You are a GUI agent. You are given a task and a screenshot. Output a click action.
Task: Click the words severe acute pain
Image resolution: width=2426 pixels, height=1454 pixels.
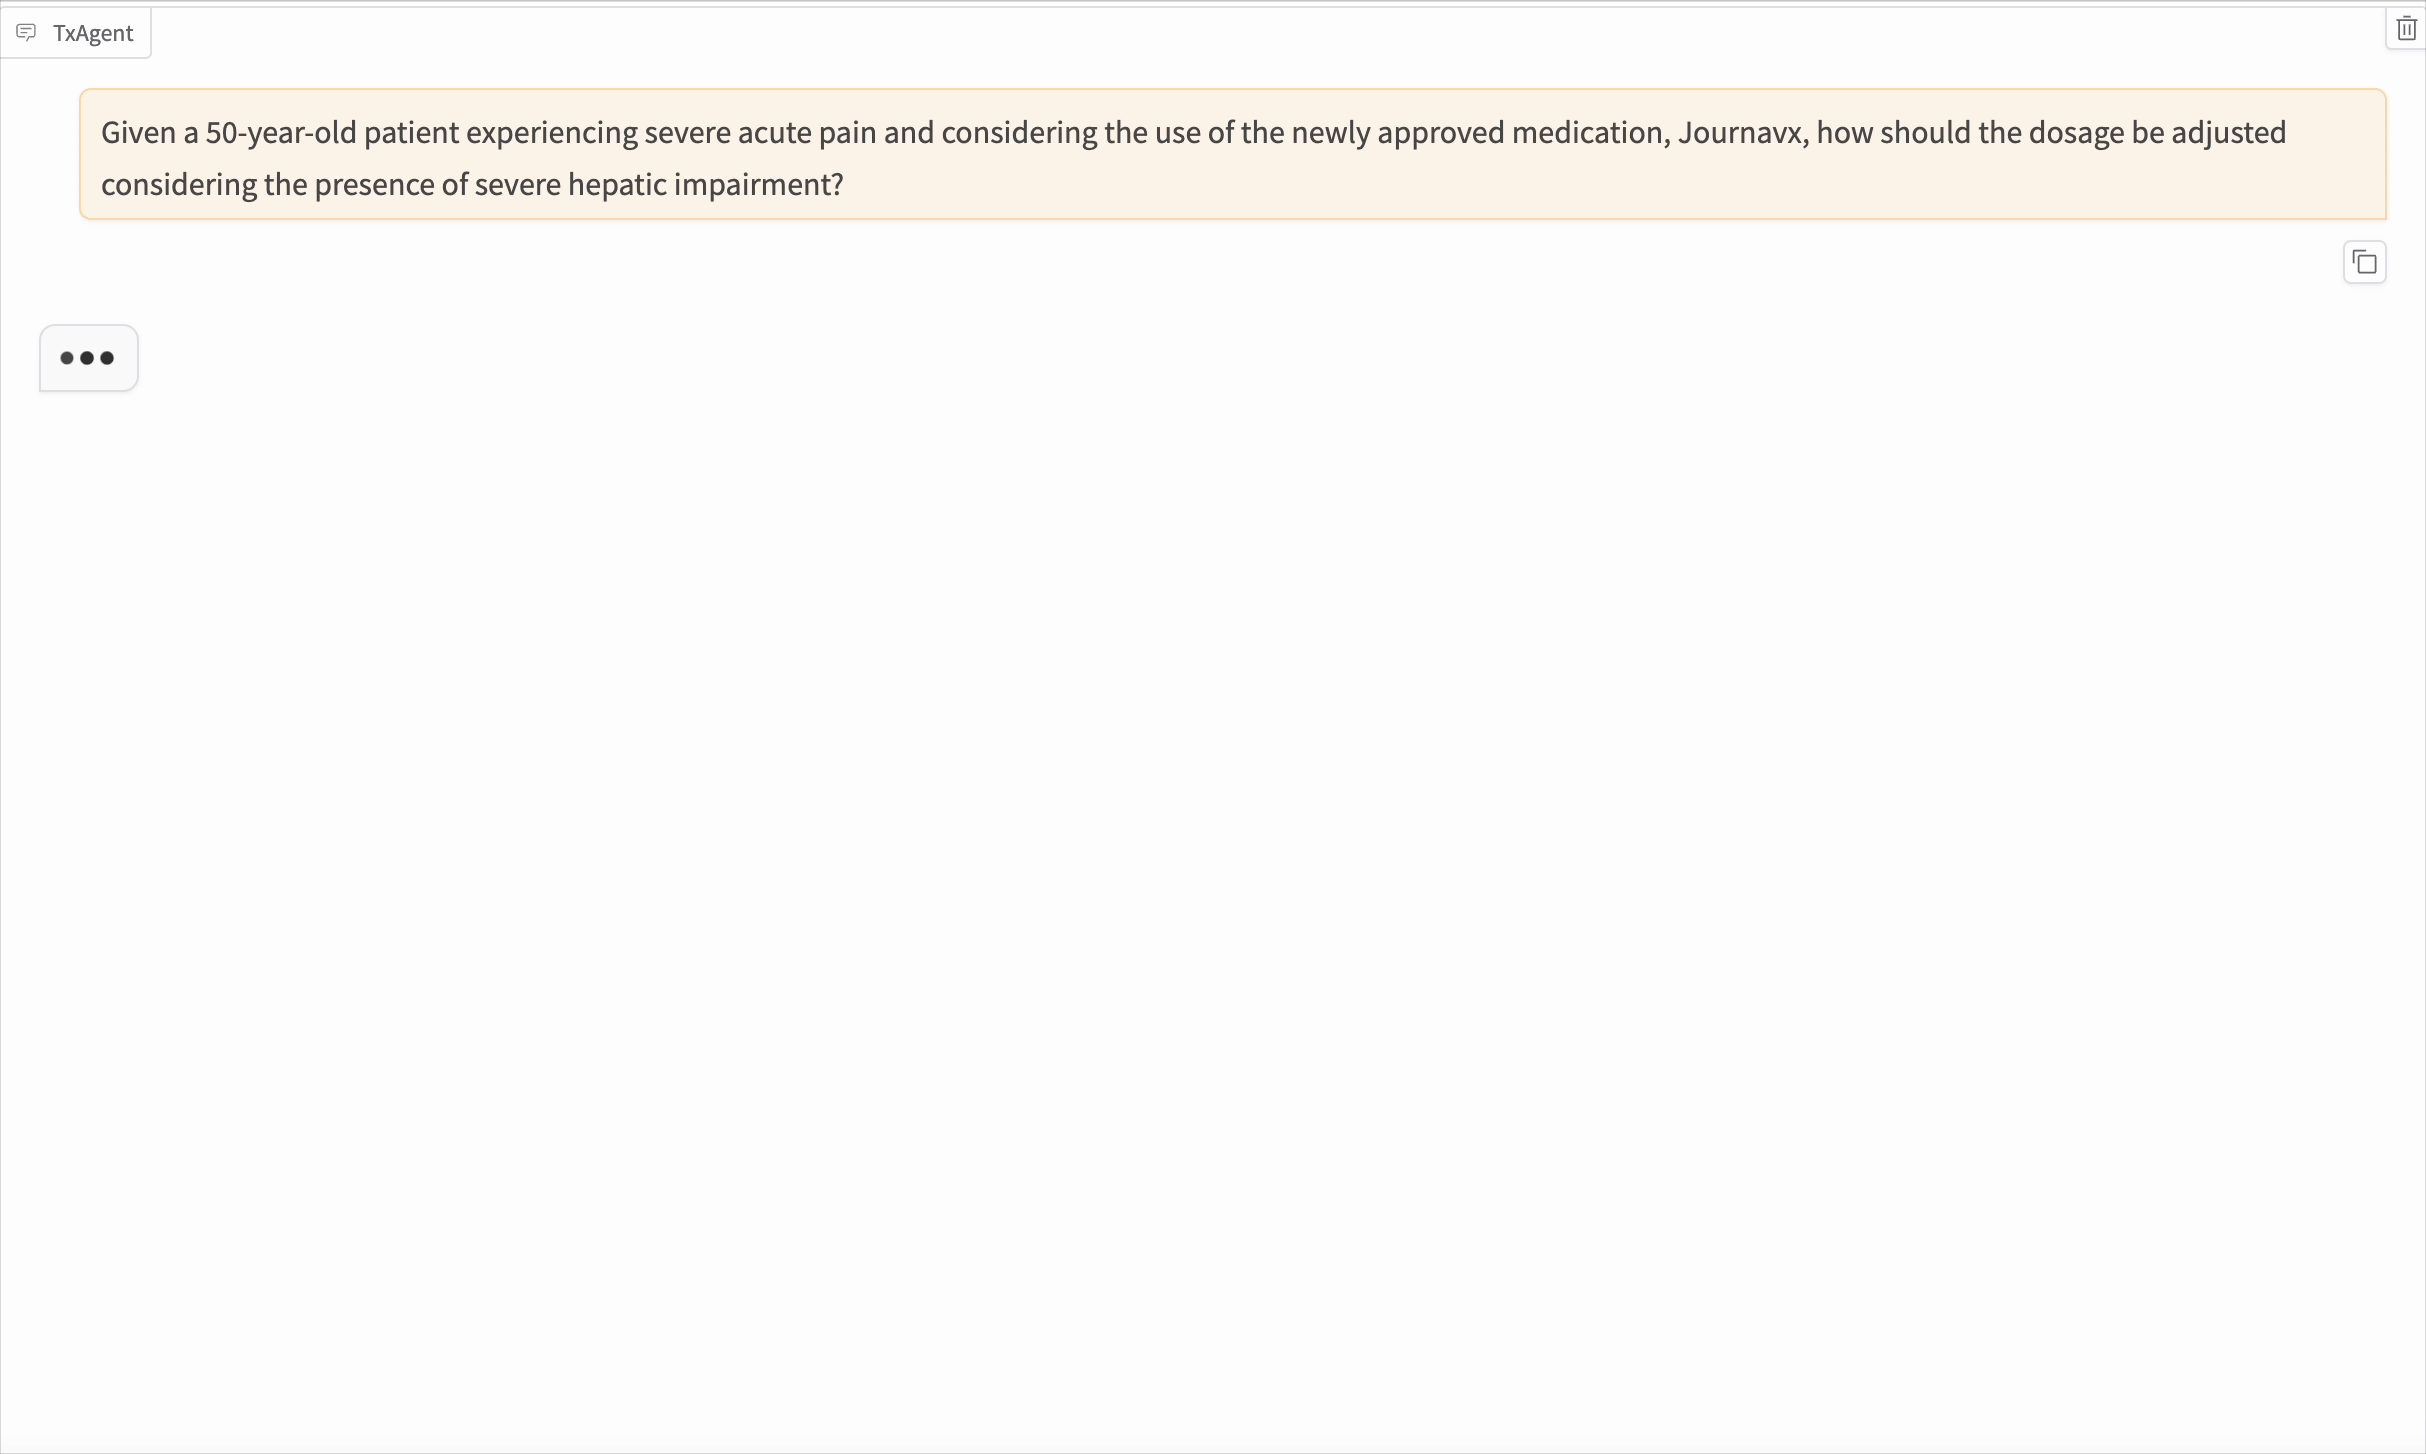[759, 133]
